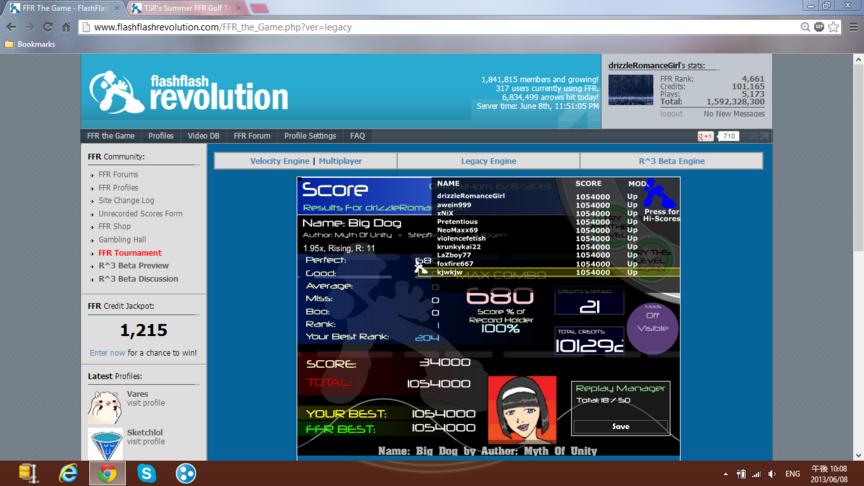Screen dimensions: 864x486
Task: Reload the page with the refresh icon
Action: coord(47,27)
